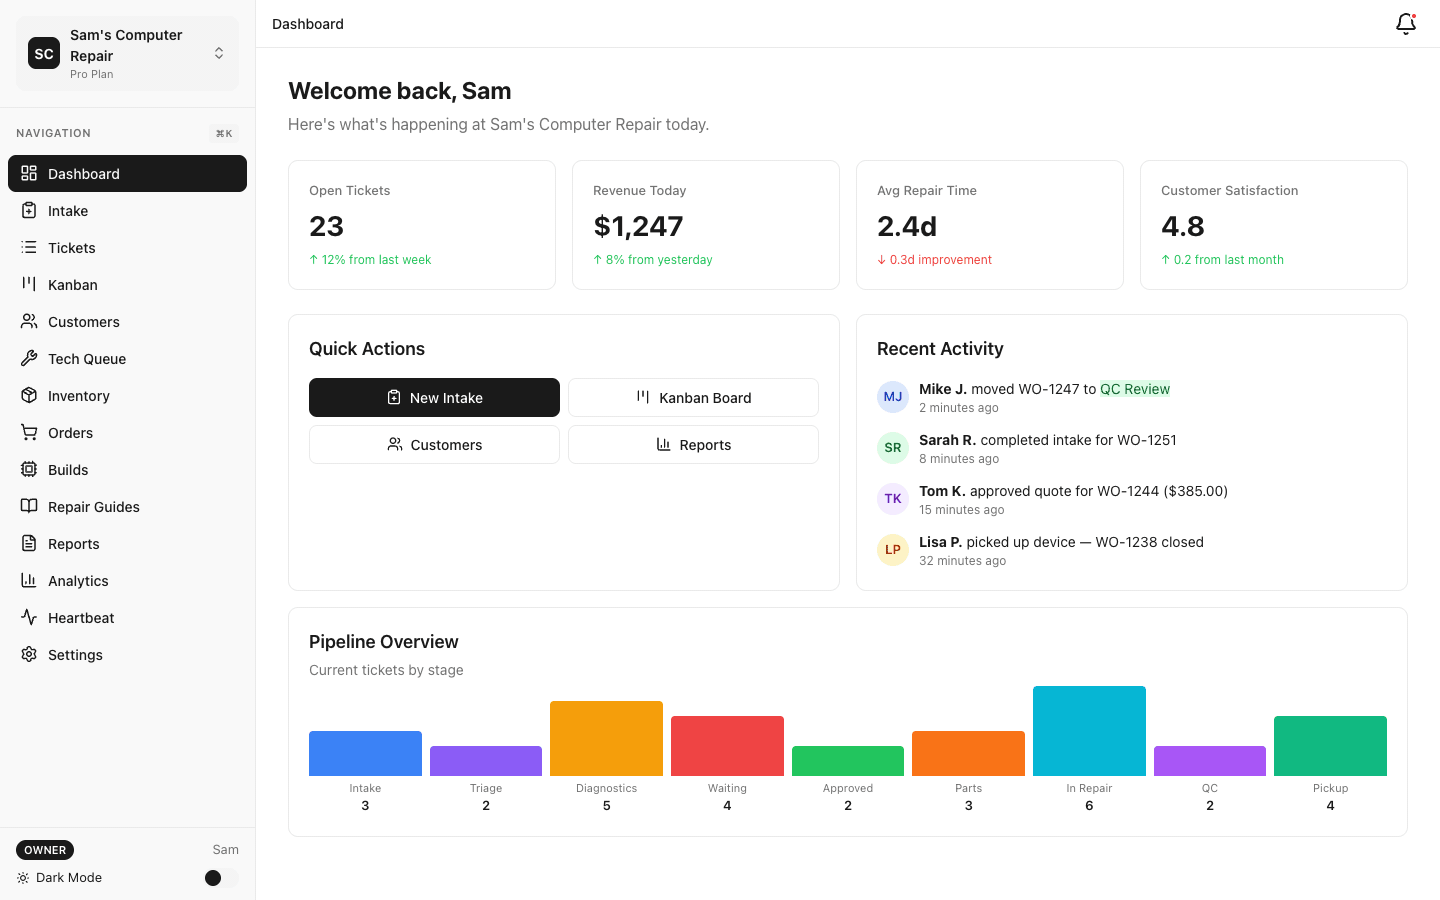Select Dashboard in the navigation menu

(x=83, y=173)
